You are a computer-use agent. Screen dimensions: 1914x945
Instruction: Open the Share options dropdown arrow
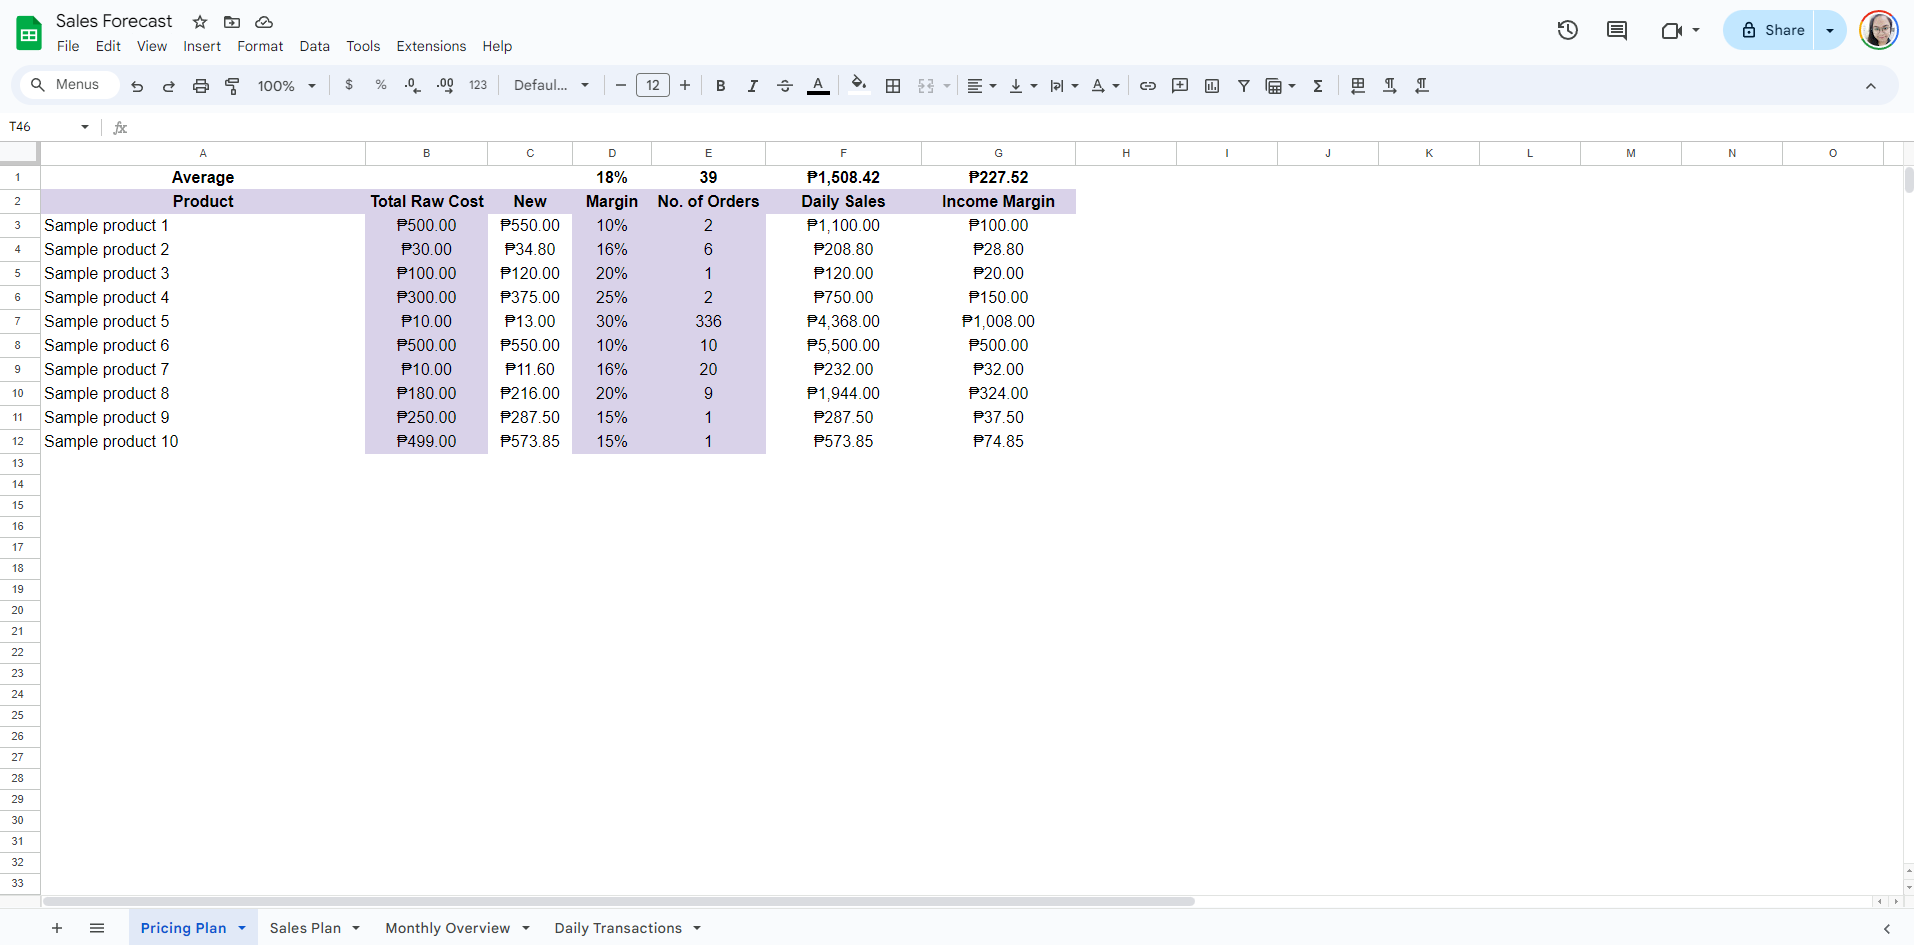click(1830, 30)
